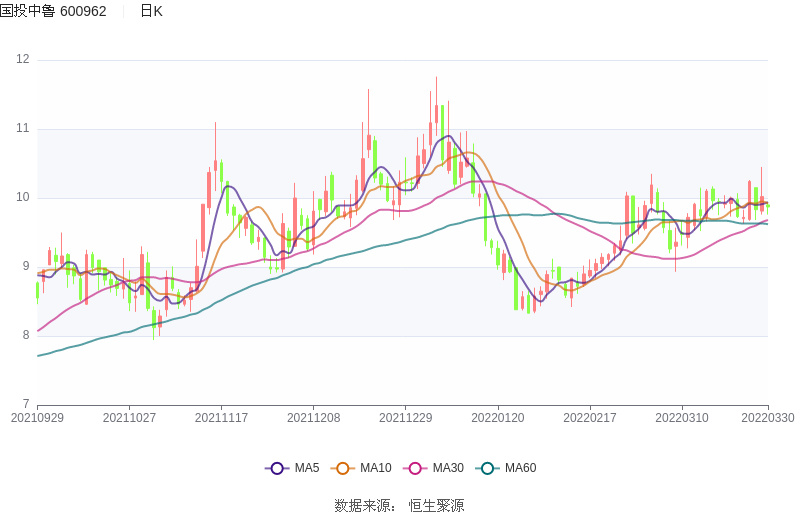Click the 恒生聚源 data source text
The width and height of the screenshot is (800, 517).
point(436,506)
